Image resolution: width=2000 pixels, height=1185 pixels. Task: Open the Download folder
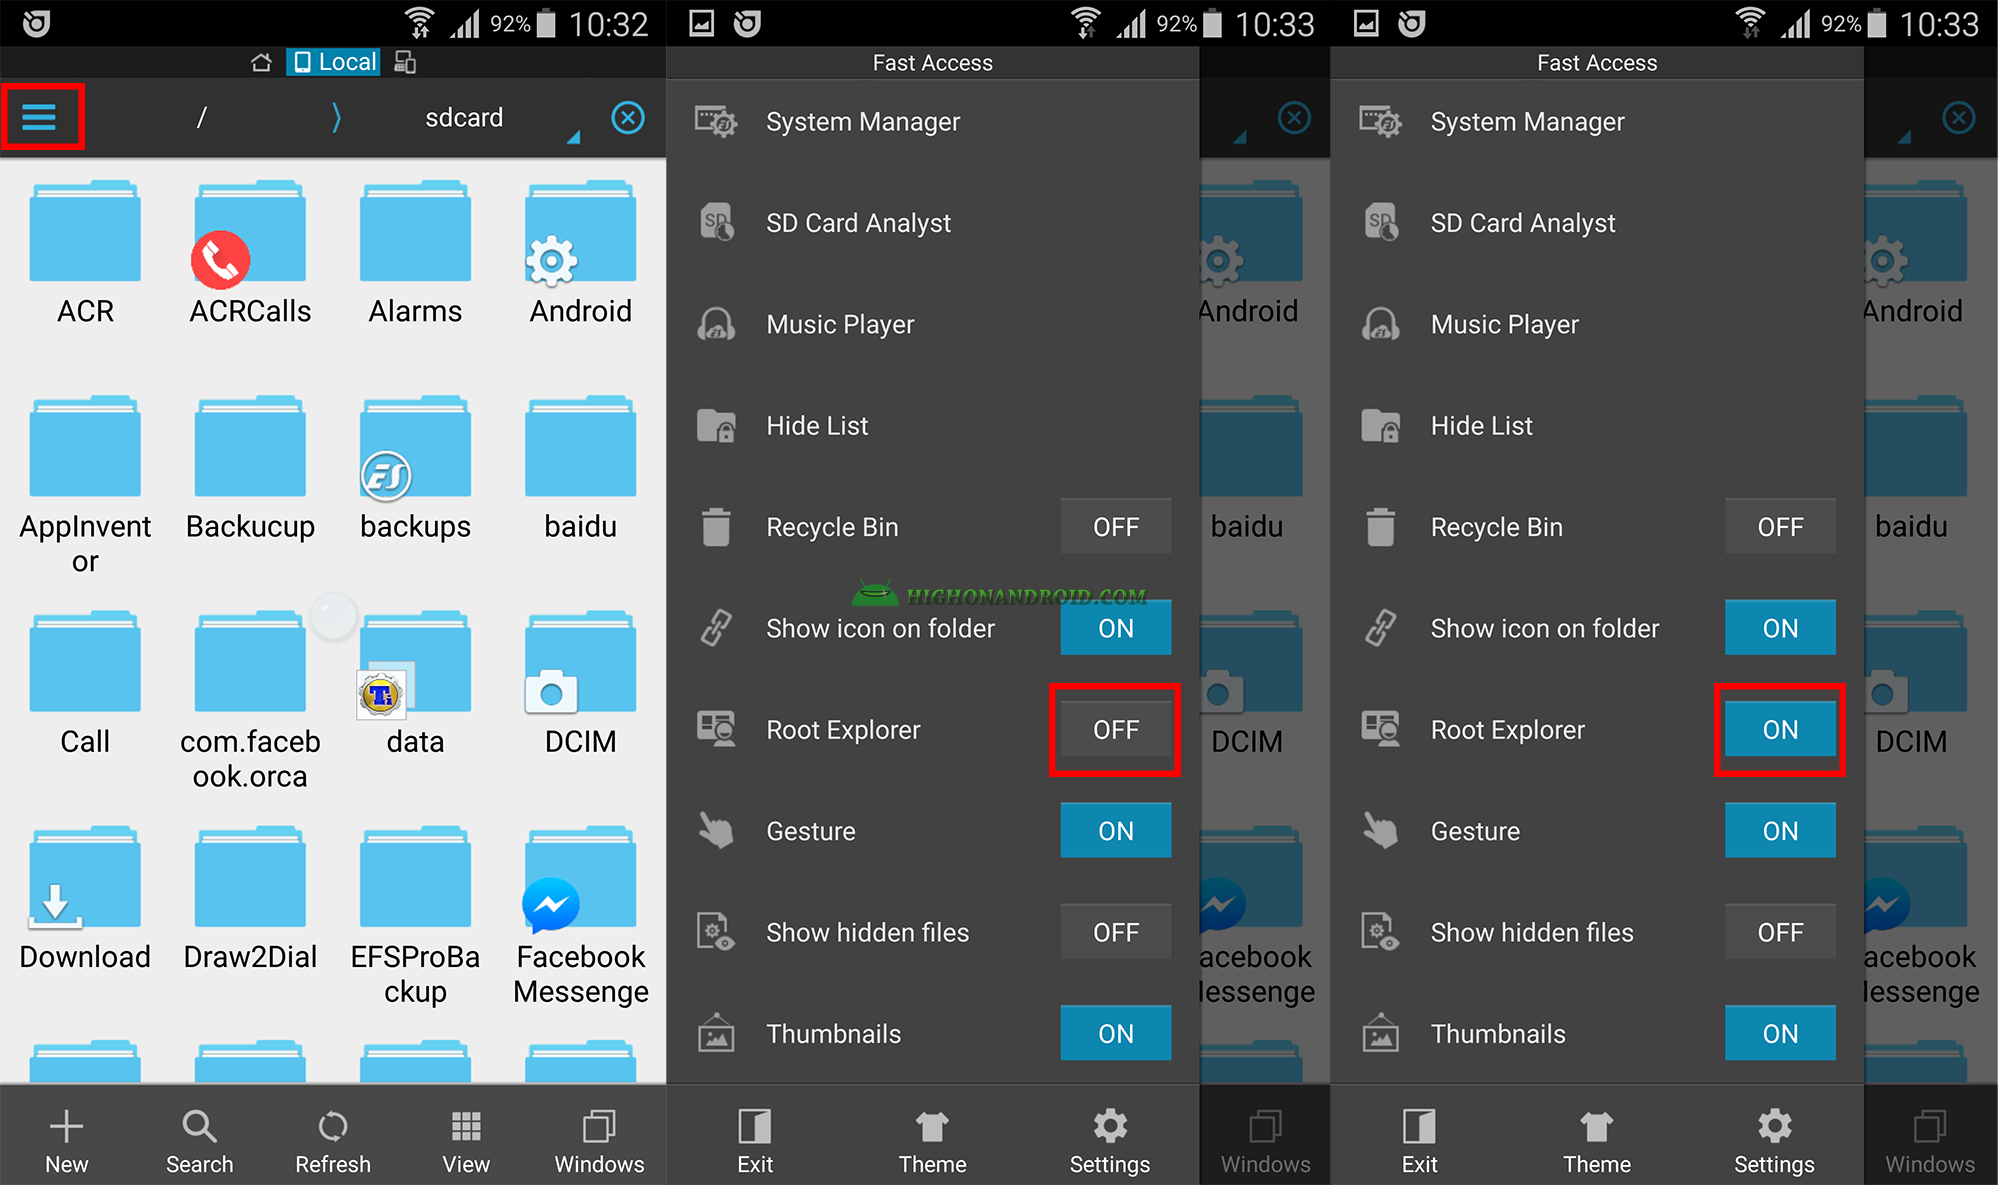pyautogui.click(x=85, y=900)
